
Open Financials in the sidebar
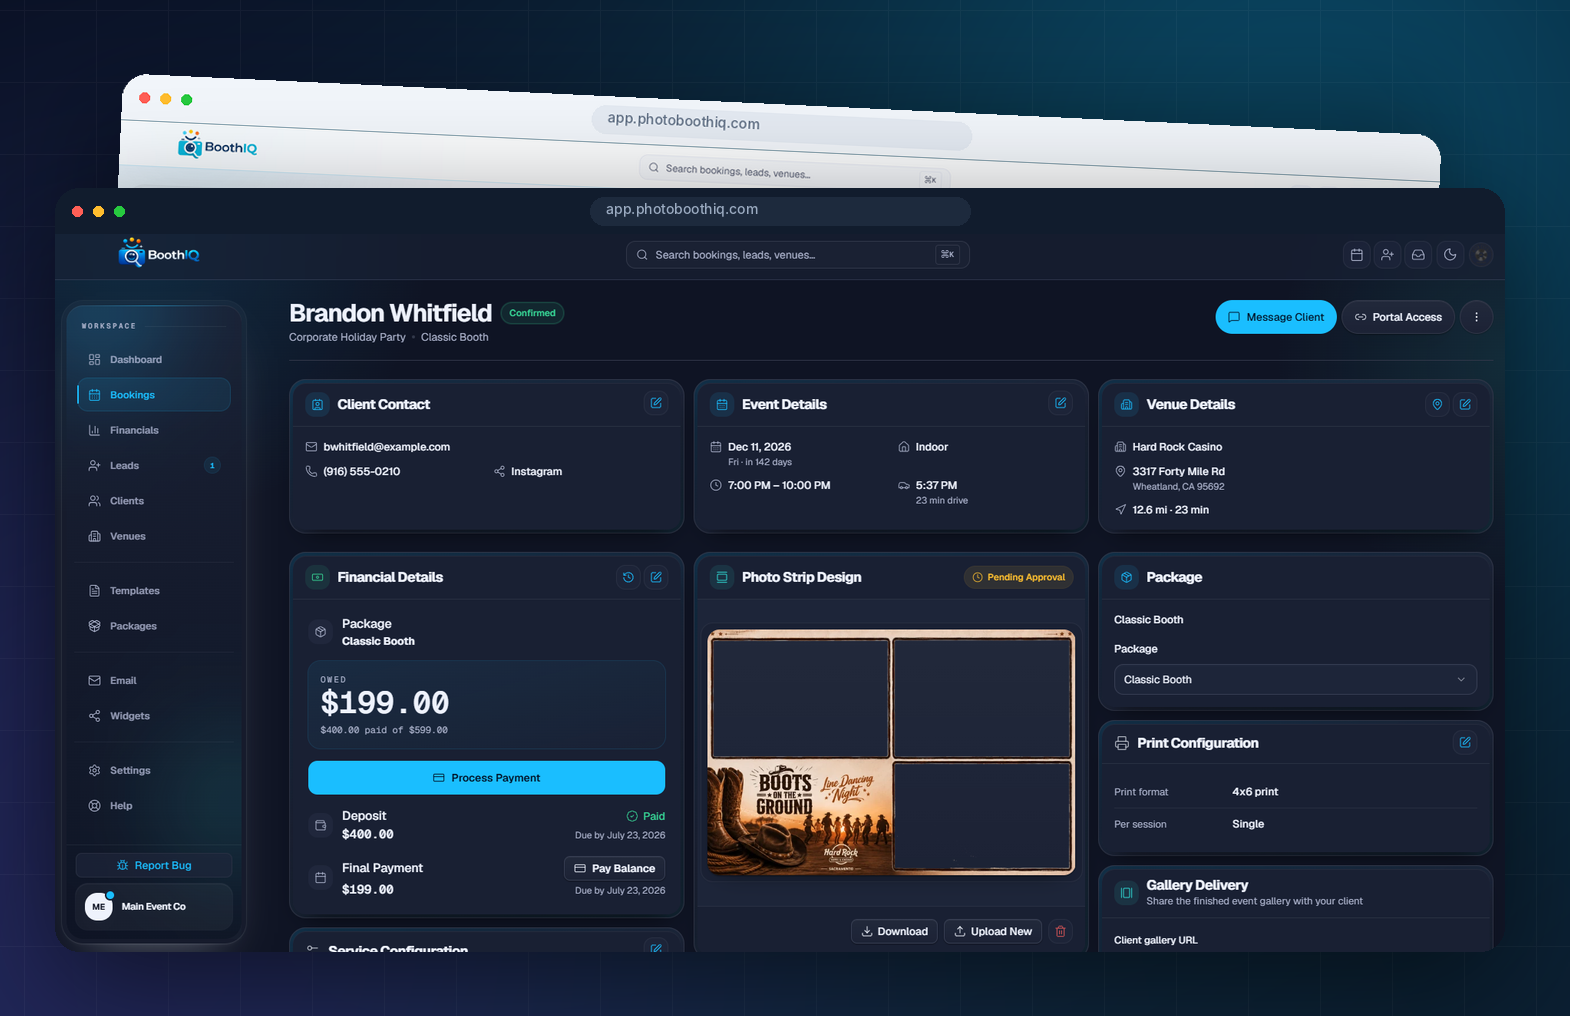pyautogui.click(x=153, y=430)
